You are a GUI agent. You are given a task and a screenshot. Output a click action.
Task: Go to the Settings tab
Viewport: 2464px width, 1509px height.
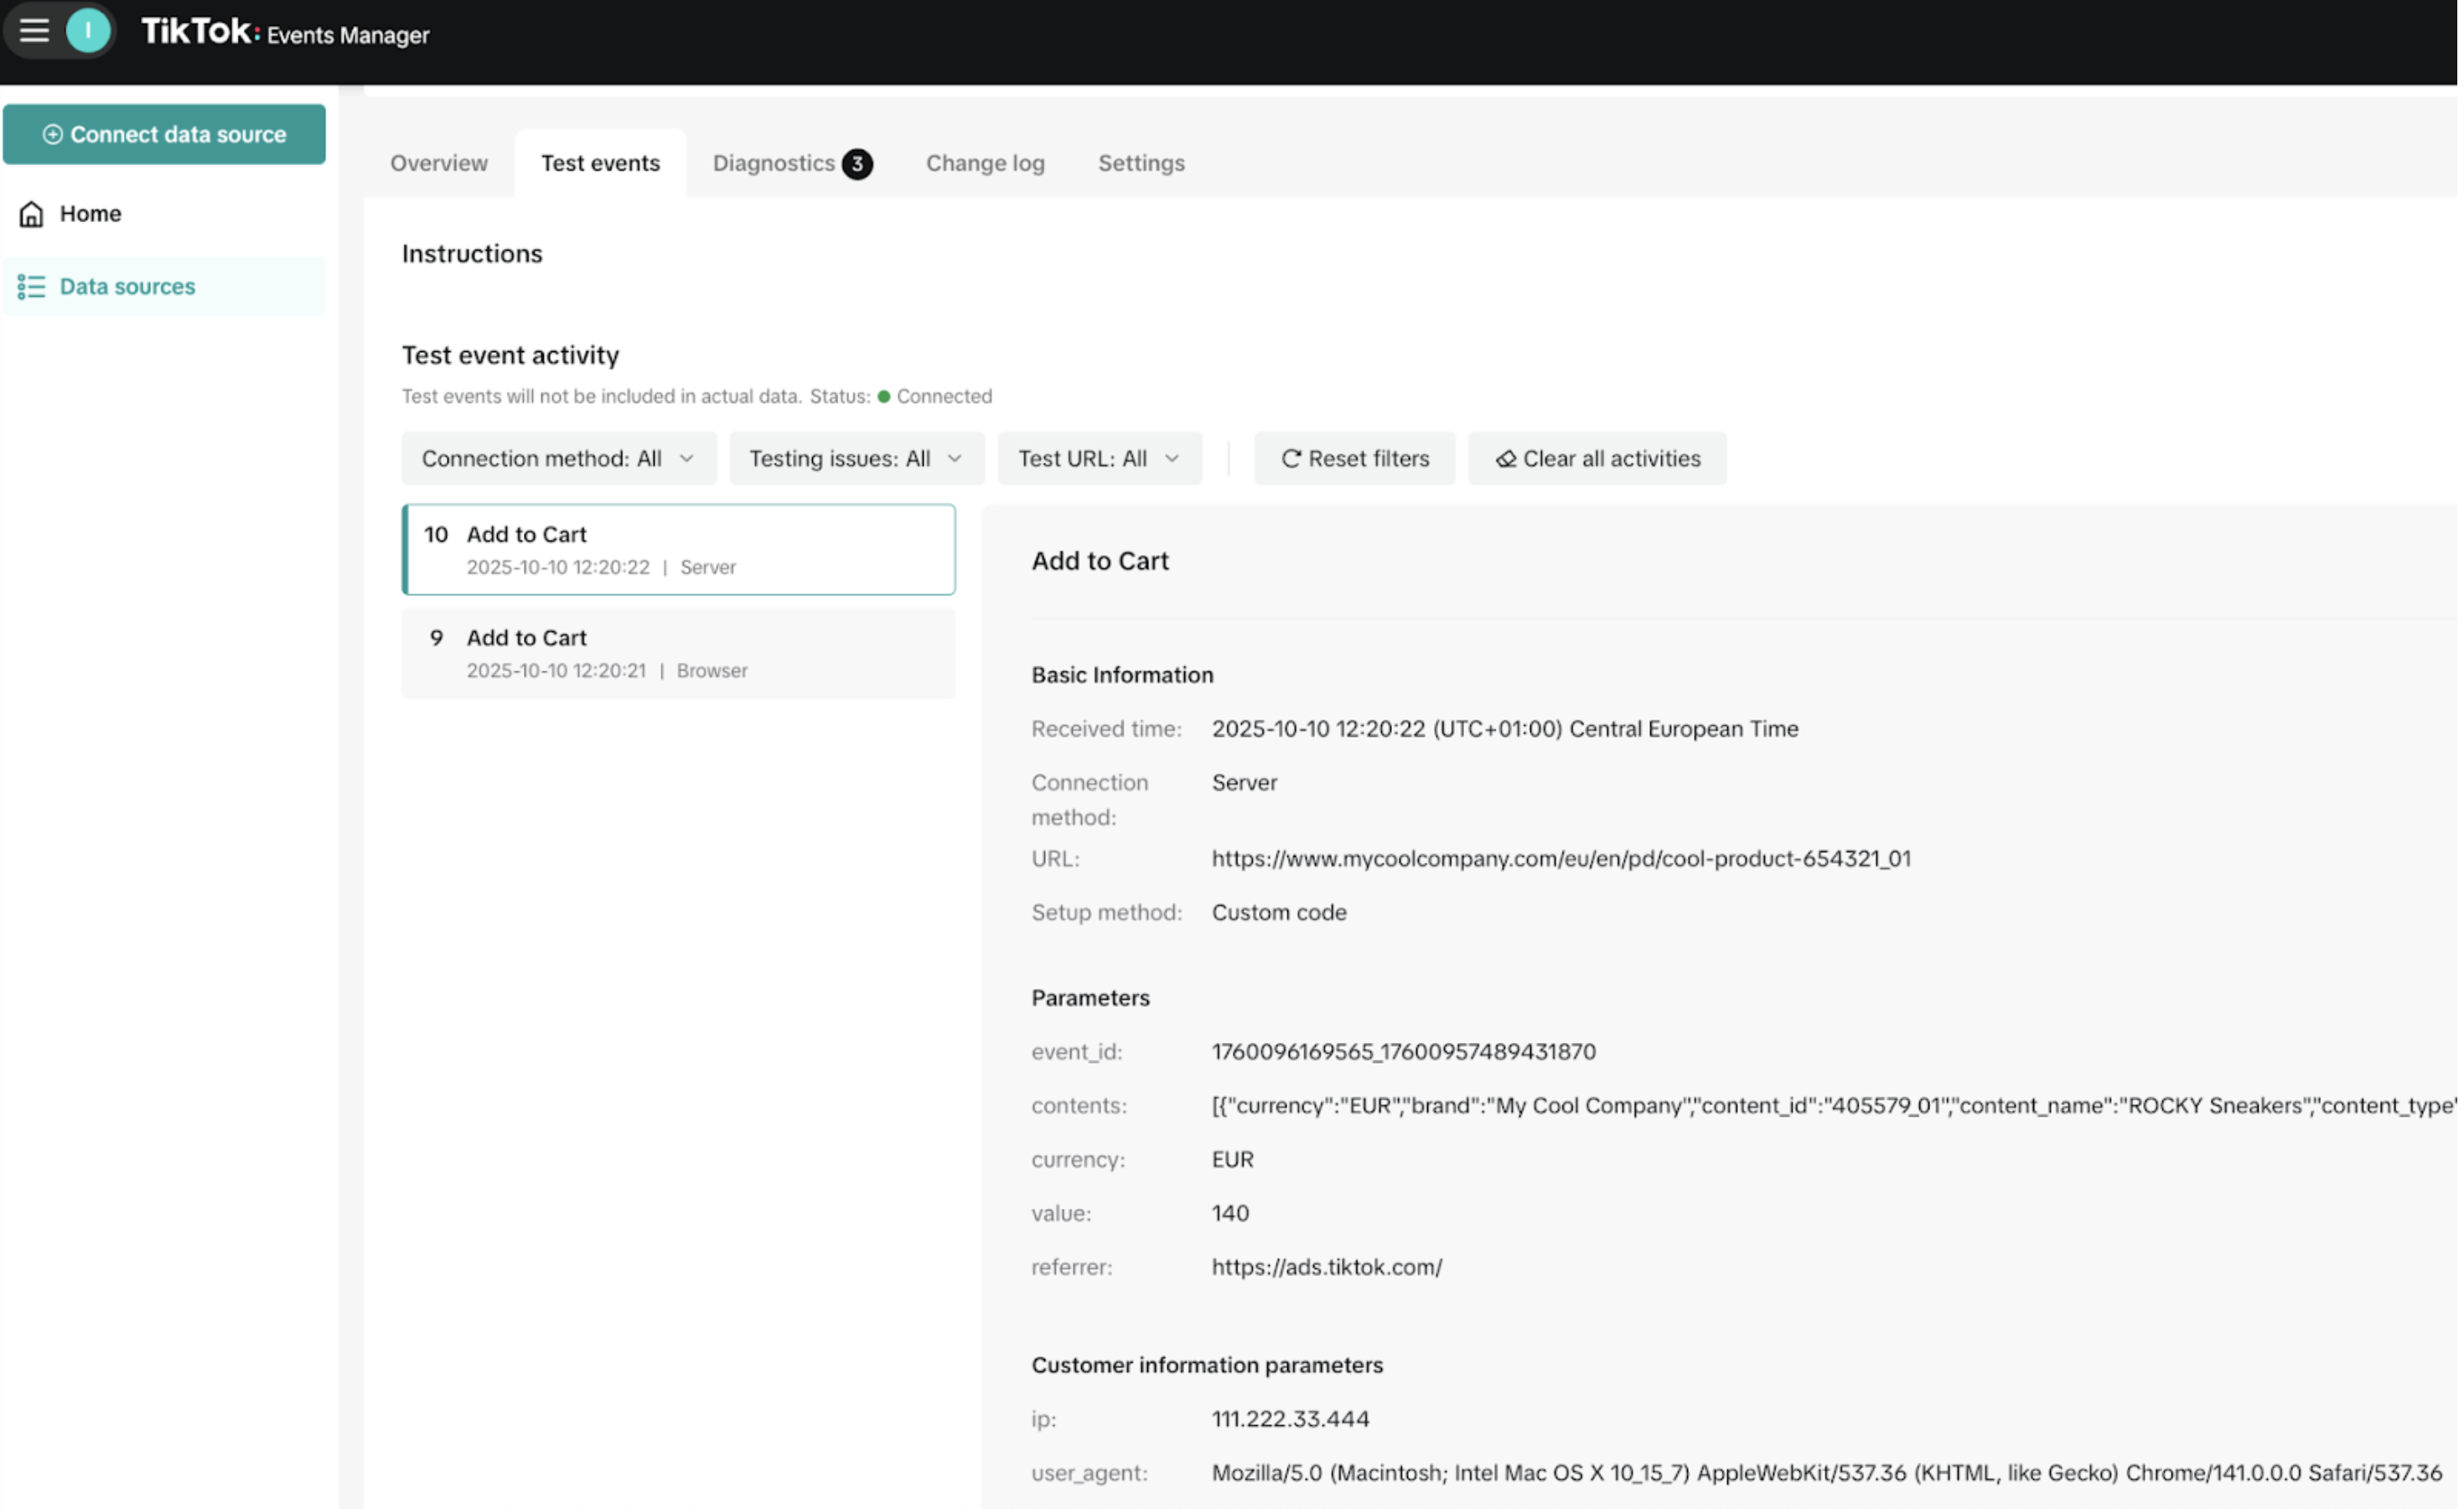(1141, 163)
